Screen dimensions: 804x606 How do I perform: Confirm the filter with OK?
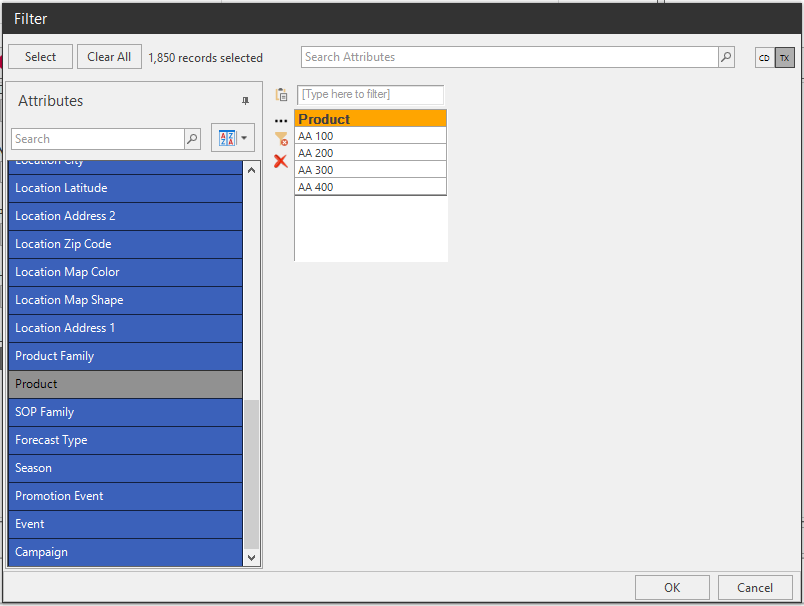[672, 588]
